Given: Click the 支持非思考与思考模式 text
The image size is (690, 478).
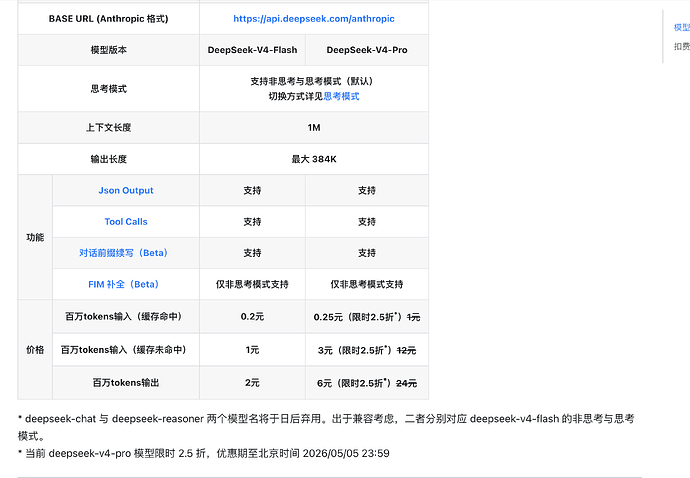Looking at the screenshot, I should pyautogui.click(x=314, y=81).
